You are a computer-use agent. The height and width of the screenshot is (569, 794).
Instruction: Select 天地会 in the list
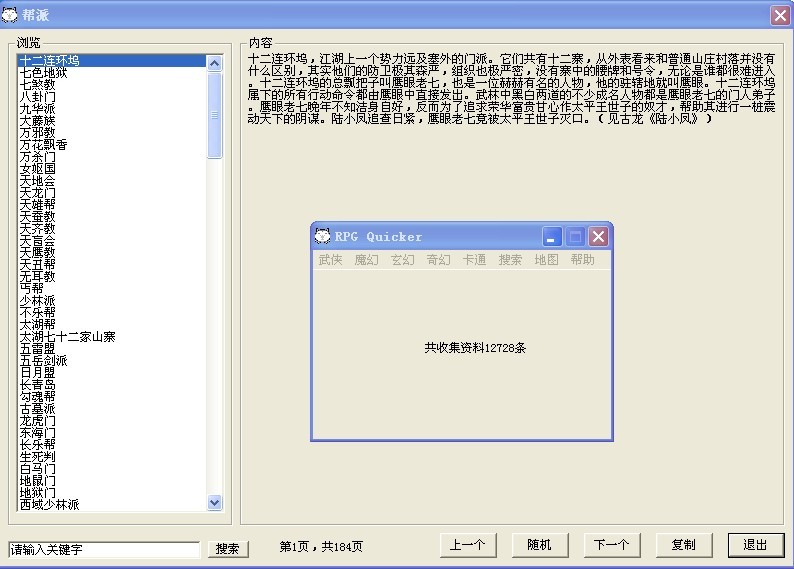point(112,181)
